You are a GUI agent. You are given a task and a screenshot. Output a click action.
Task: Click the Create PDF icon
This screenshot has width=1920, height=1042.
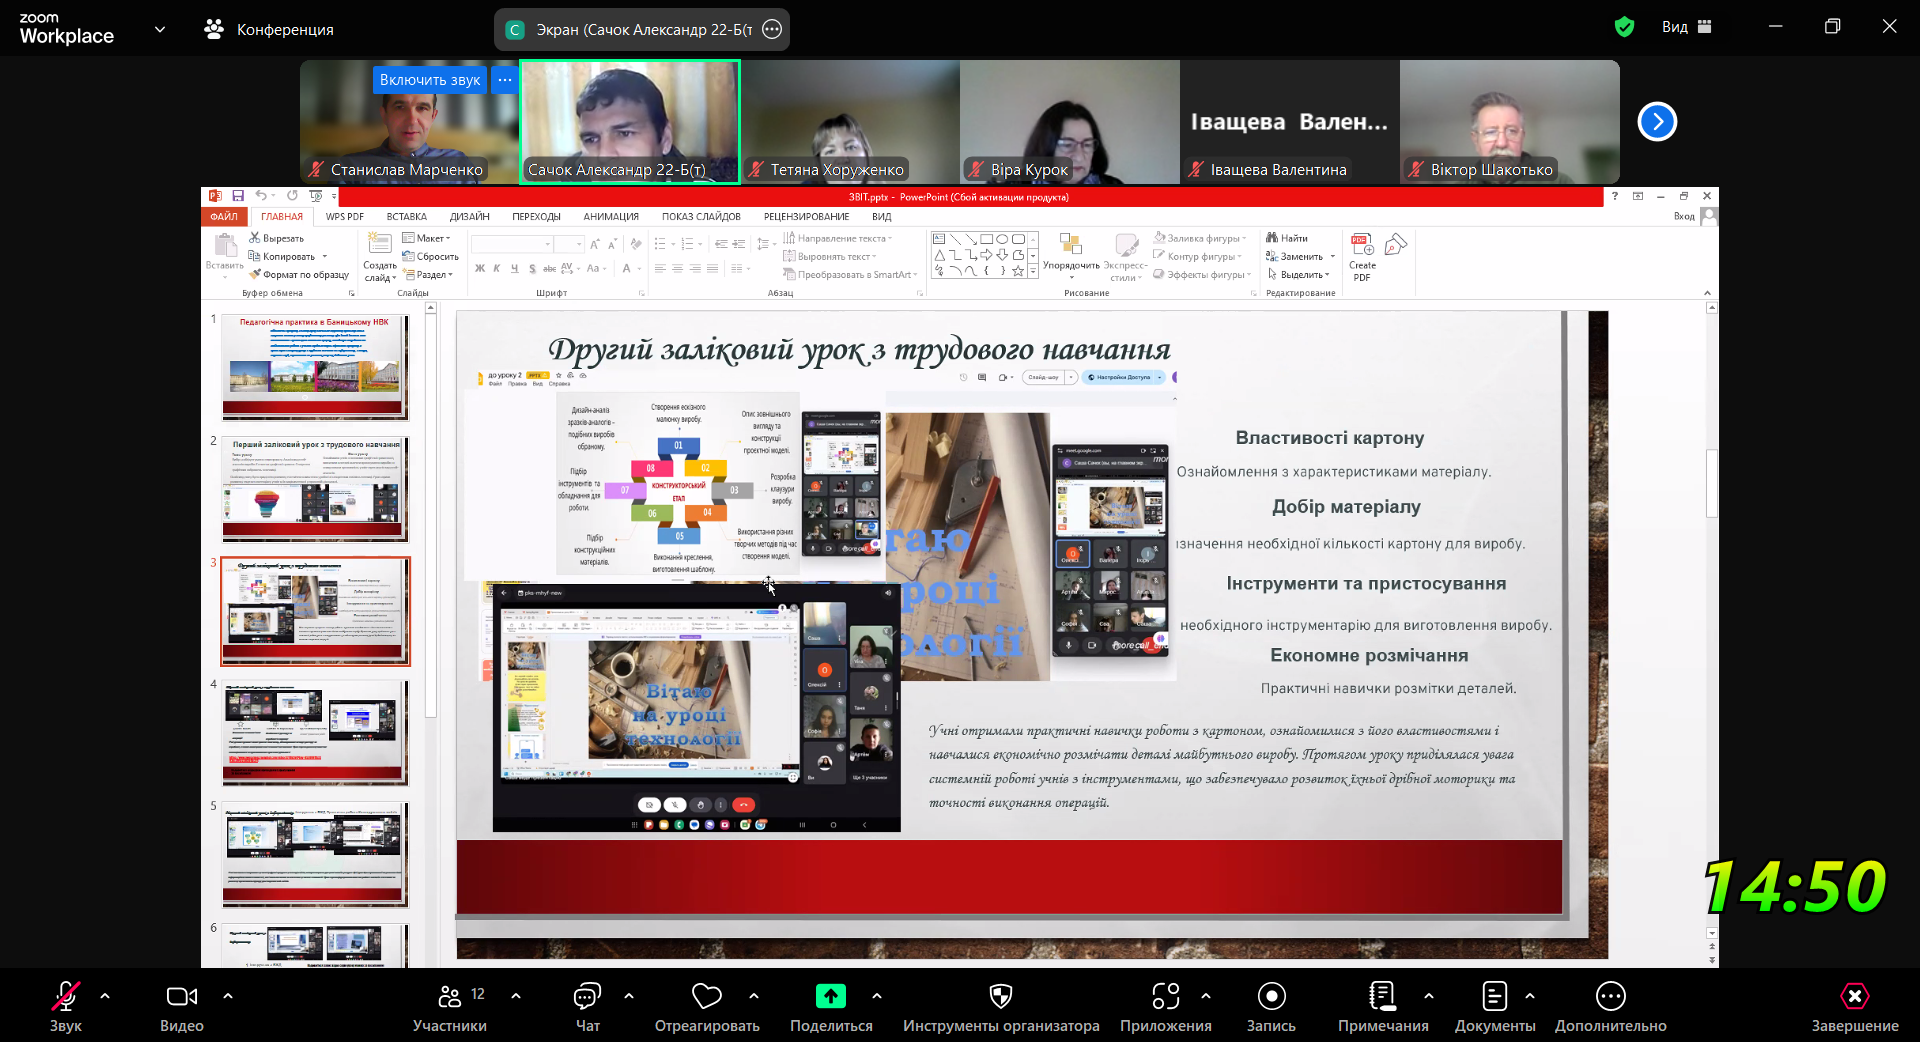1362,257
